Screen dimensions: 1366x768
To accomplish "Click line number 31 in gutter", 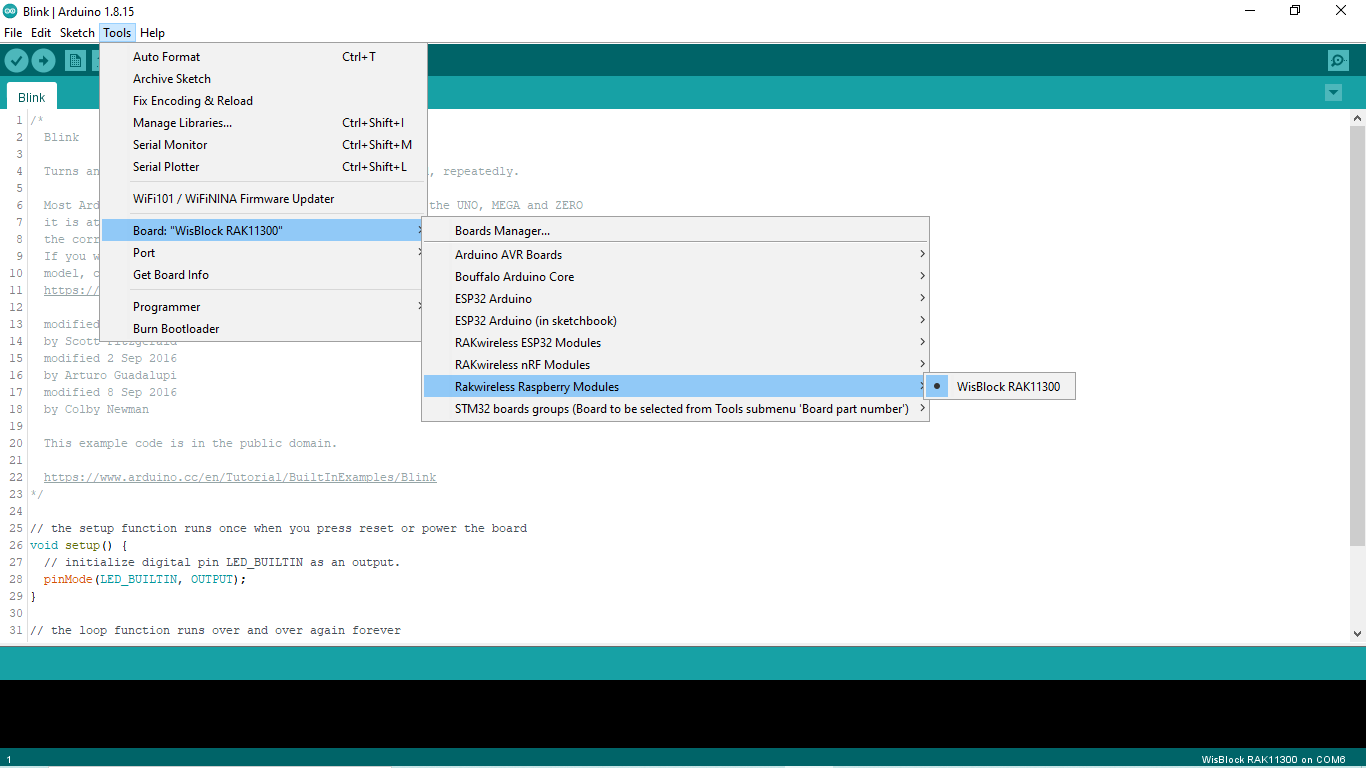I will [15, 630].
